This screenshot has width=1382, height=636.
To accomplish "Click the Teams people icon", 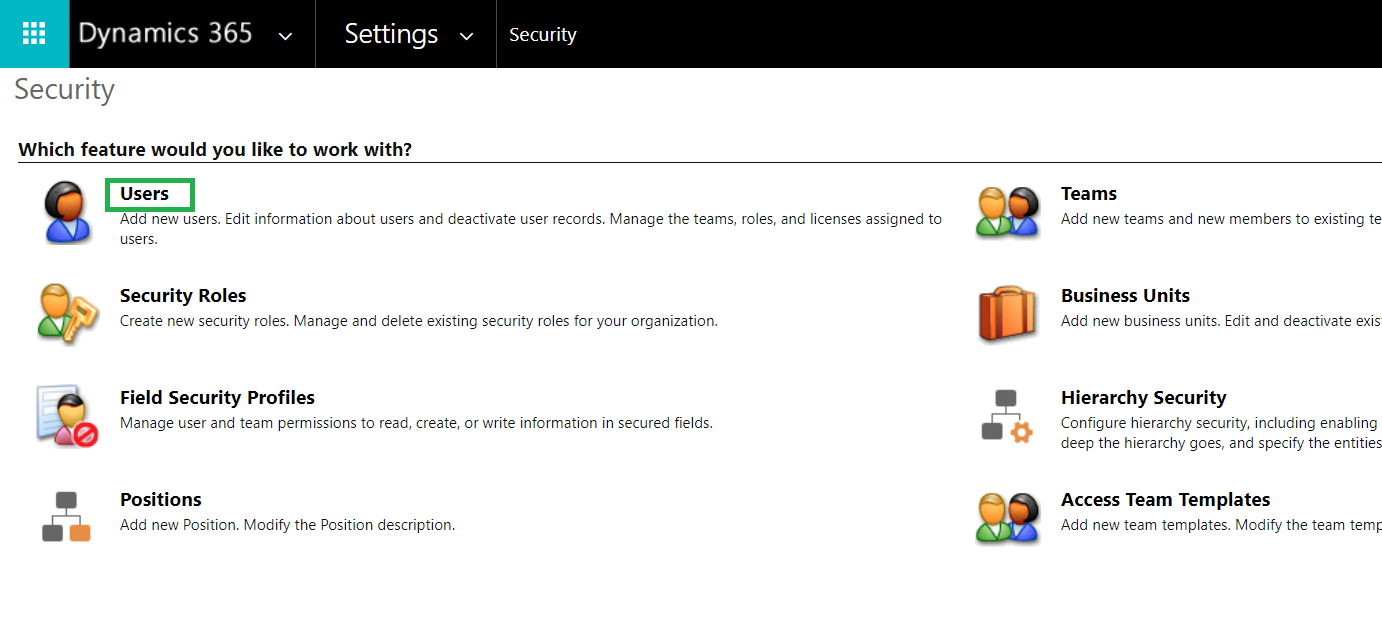I will click(1008, 213).
